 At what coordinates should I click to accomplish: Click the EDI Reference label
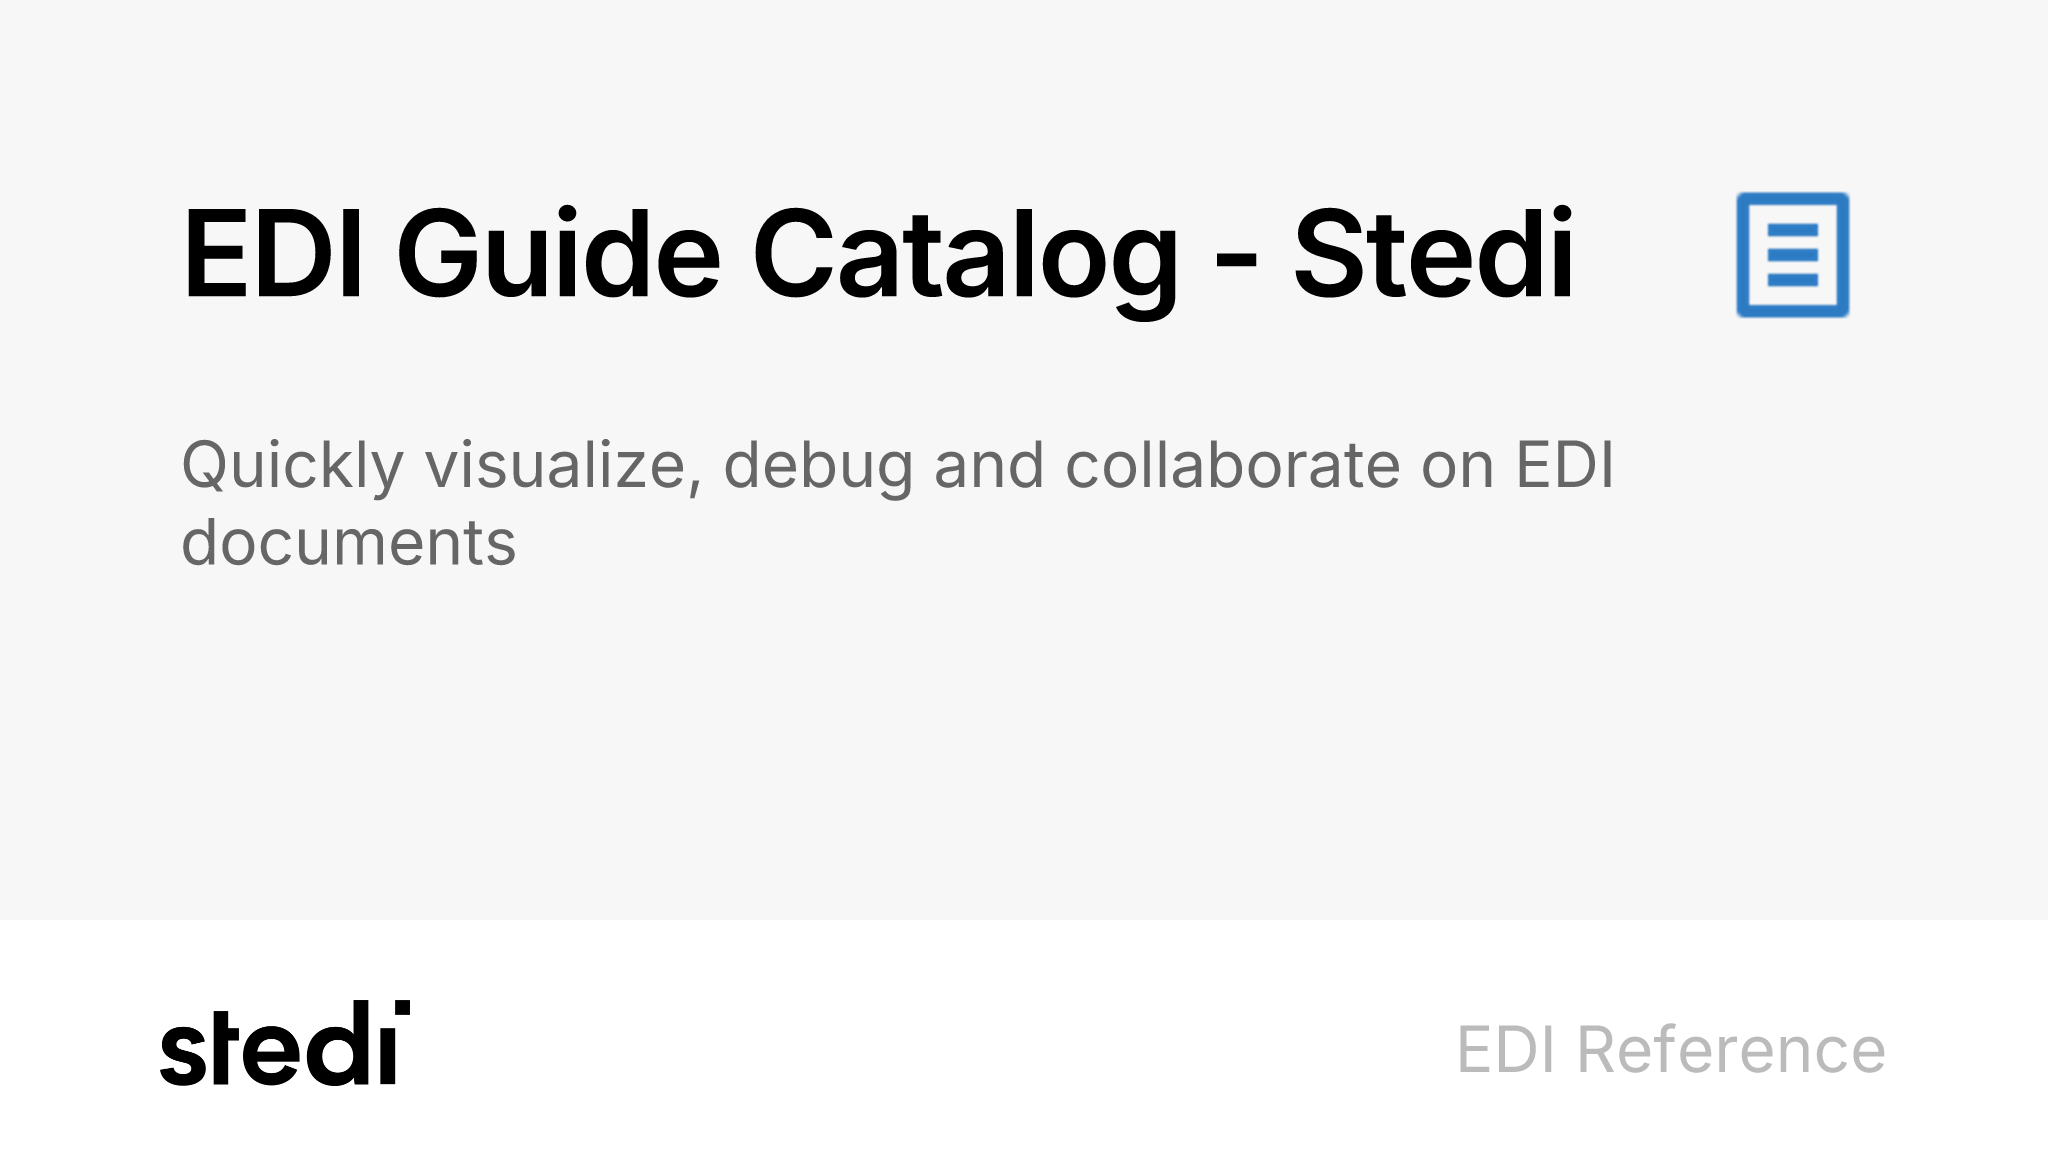coord(1671,1049)
